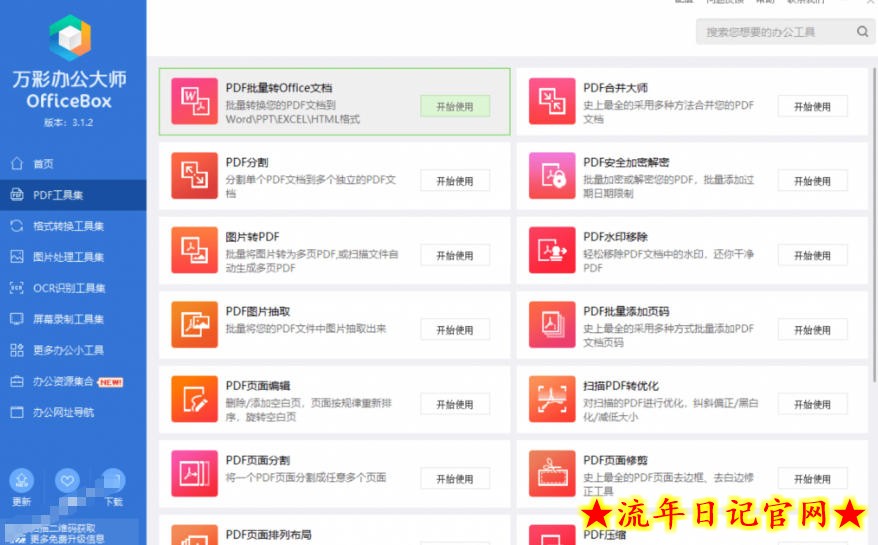The image size is (878, 545).
Task: Open 格式转换工具集 in the sidebar
Action: 73,226
